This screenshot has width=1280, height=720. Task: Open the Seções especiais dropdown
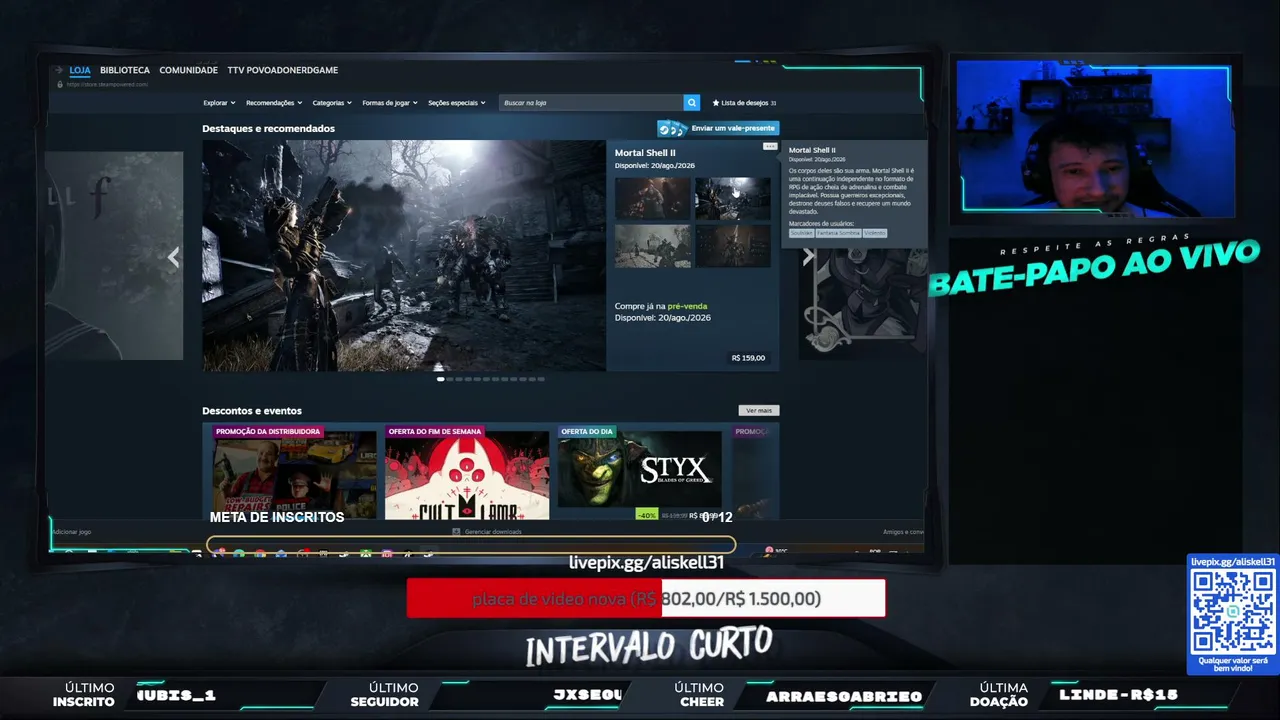point(456,103)
